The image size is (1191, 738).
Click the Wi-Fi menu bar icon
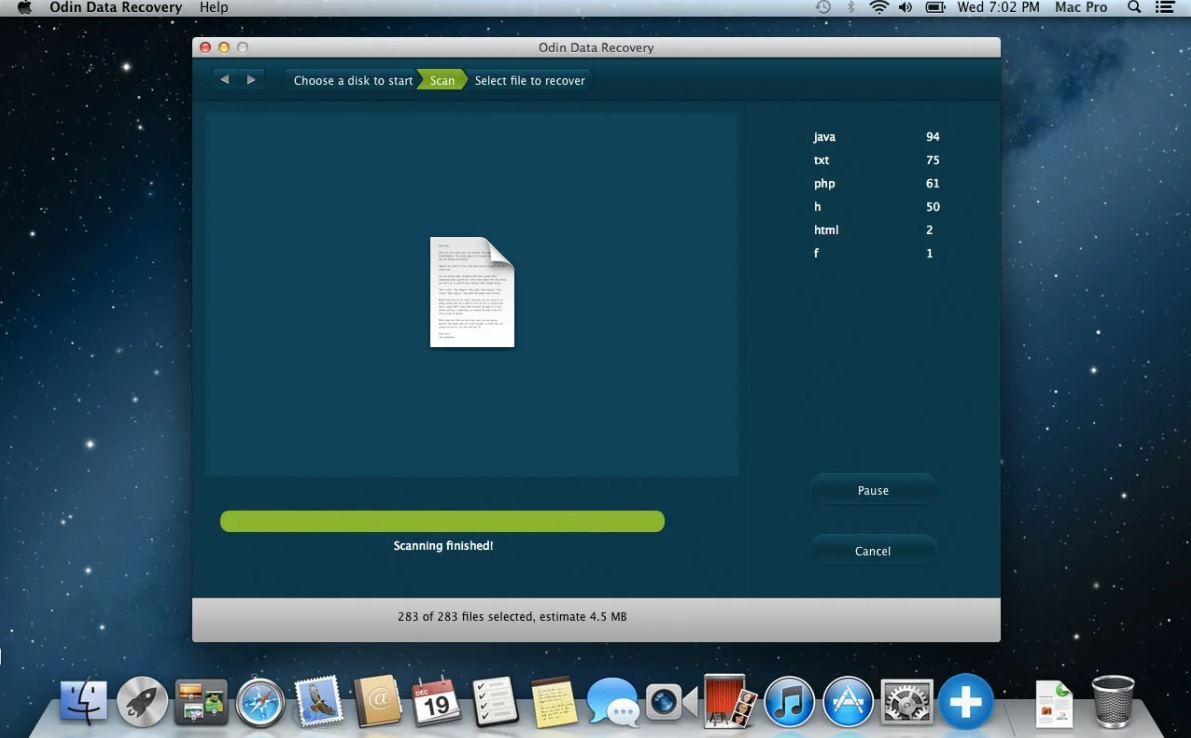click(x=878, y=8)
